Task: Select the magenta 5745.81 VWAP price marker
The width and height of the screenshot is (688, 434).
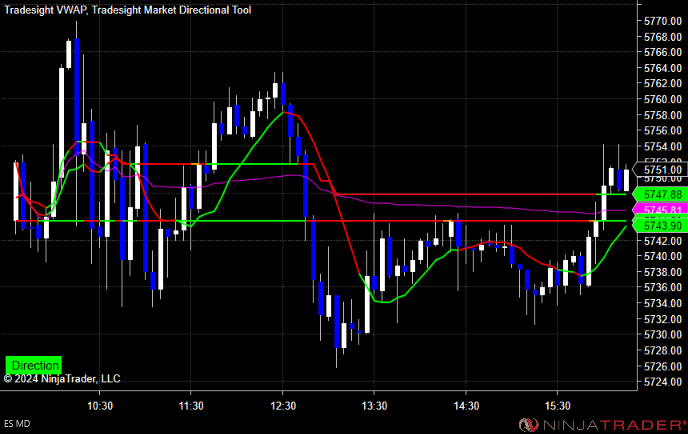Action: [x=660, y=210]
